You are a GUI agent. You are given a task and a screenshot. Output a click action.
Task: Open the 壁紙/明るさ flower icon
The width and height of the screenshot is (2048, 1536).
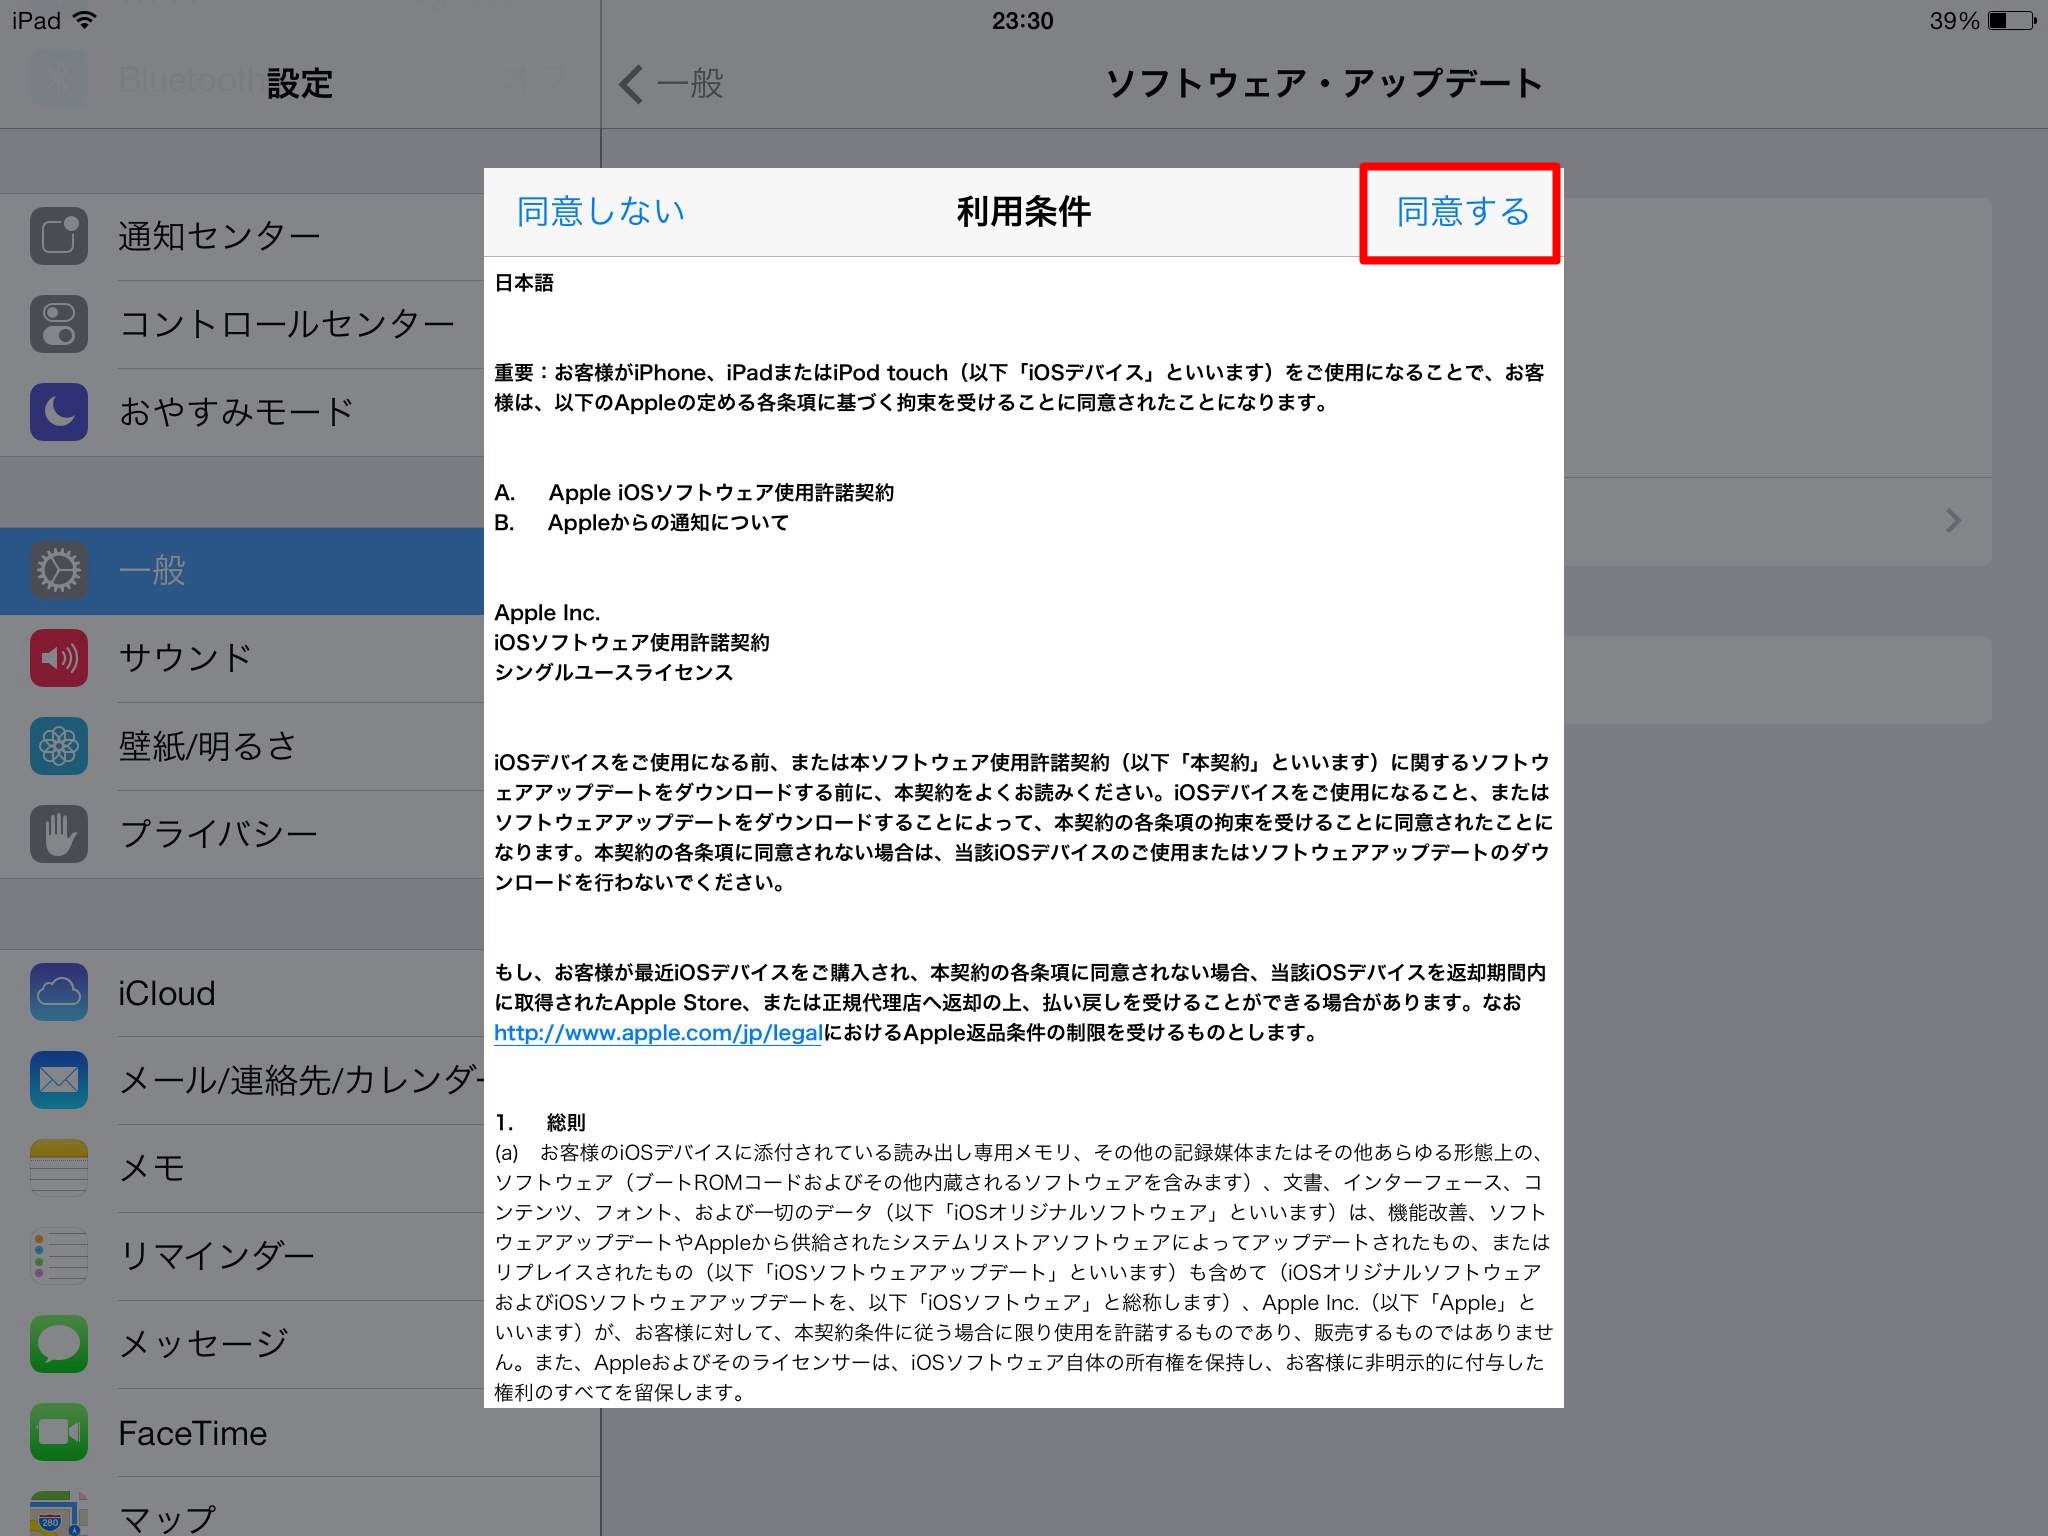59,746
